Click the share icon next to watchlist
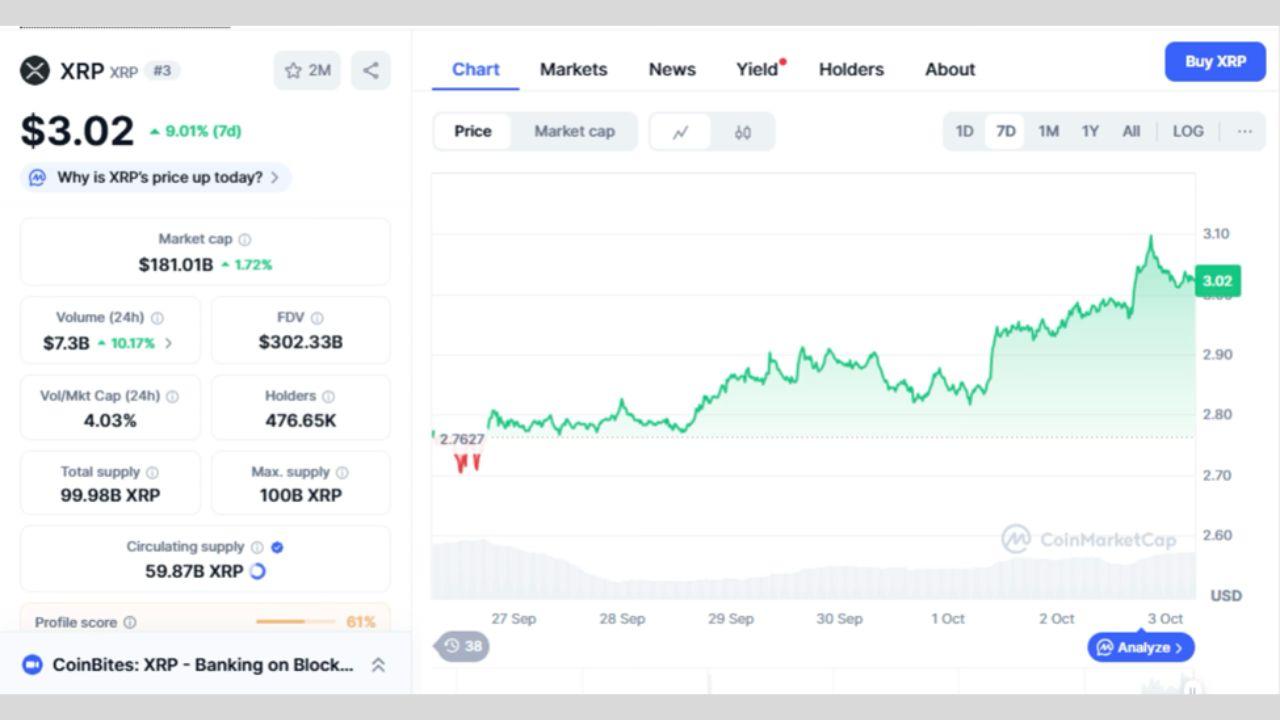This screenshot has width=1280, height=720. pyautogui.click(x=370, y=70)
